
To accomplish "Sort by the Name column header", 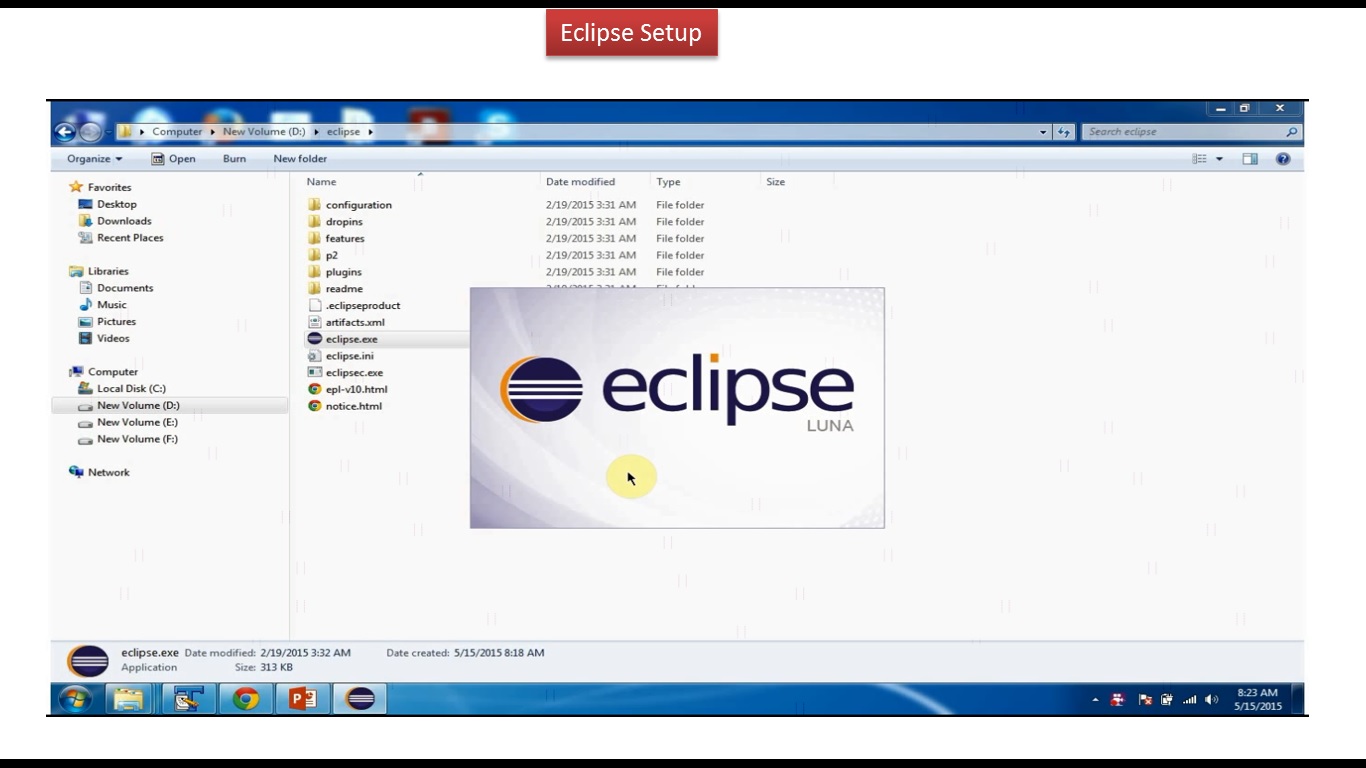I will pos(321,182).
